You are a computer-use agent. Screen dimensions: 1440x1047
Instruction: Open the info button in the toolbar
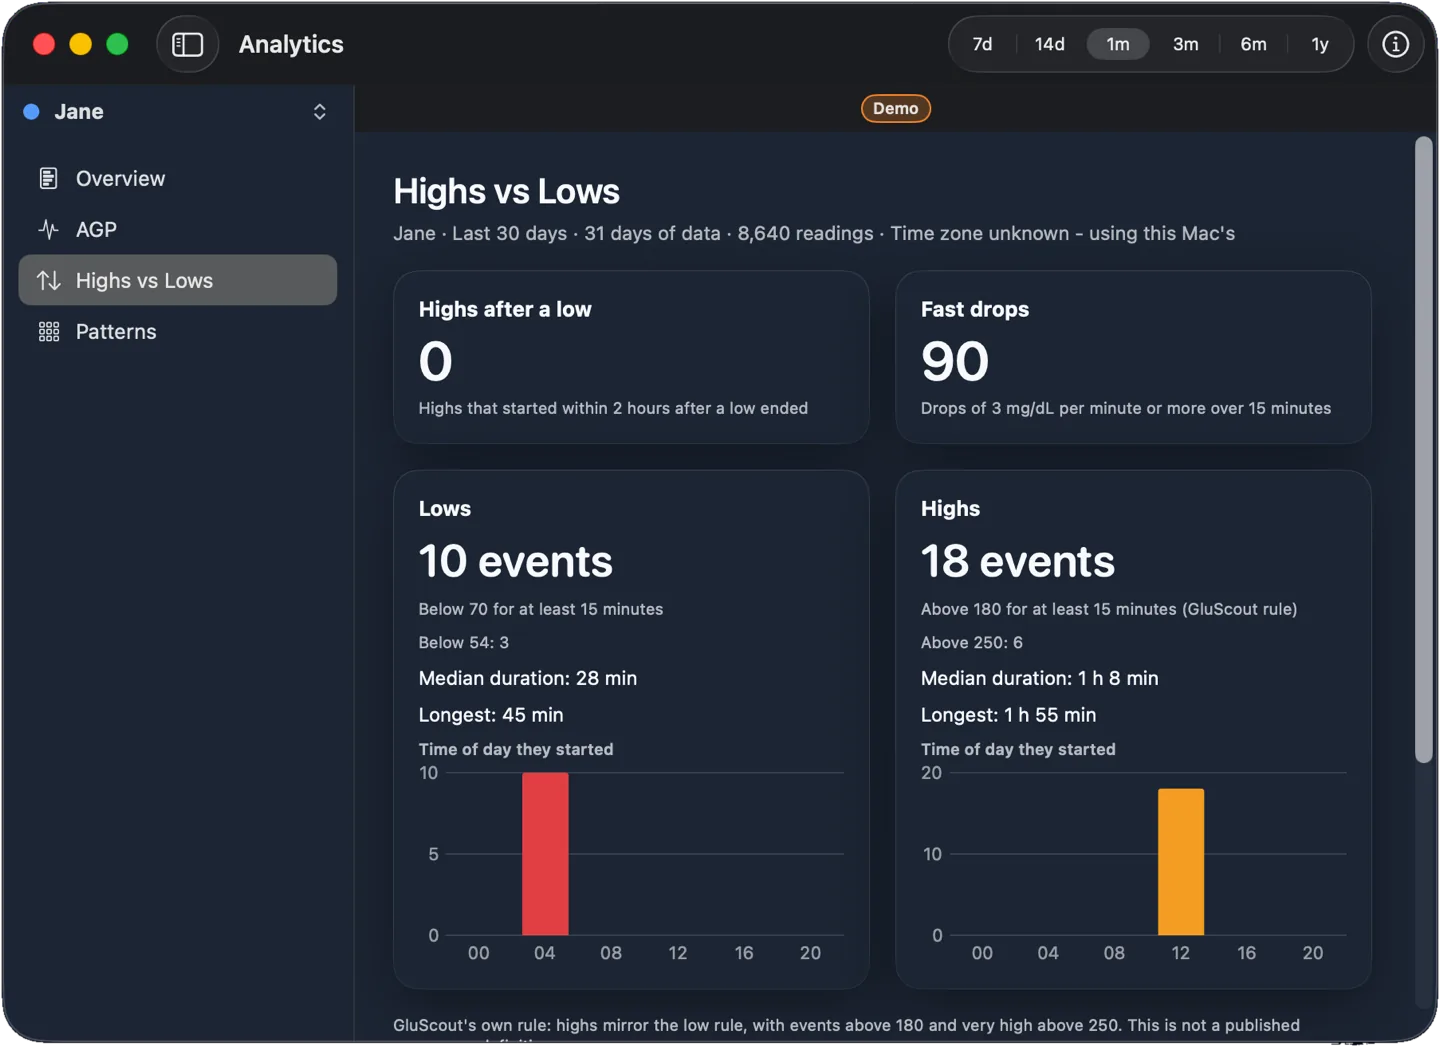pos(1395,44)
